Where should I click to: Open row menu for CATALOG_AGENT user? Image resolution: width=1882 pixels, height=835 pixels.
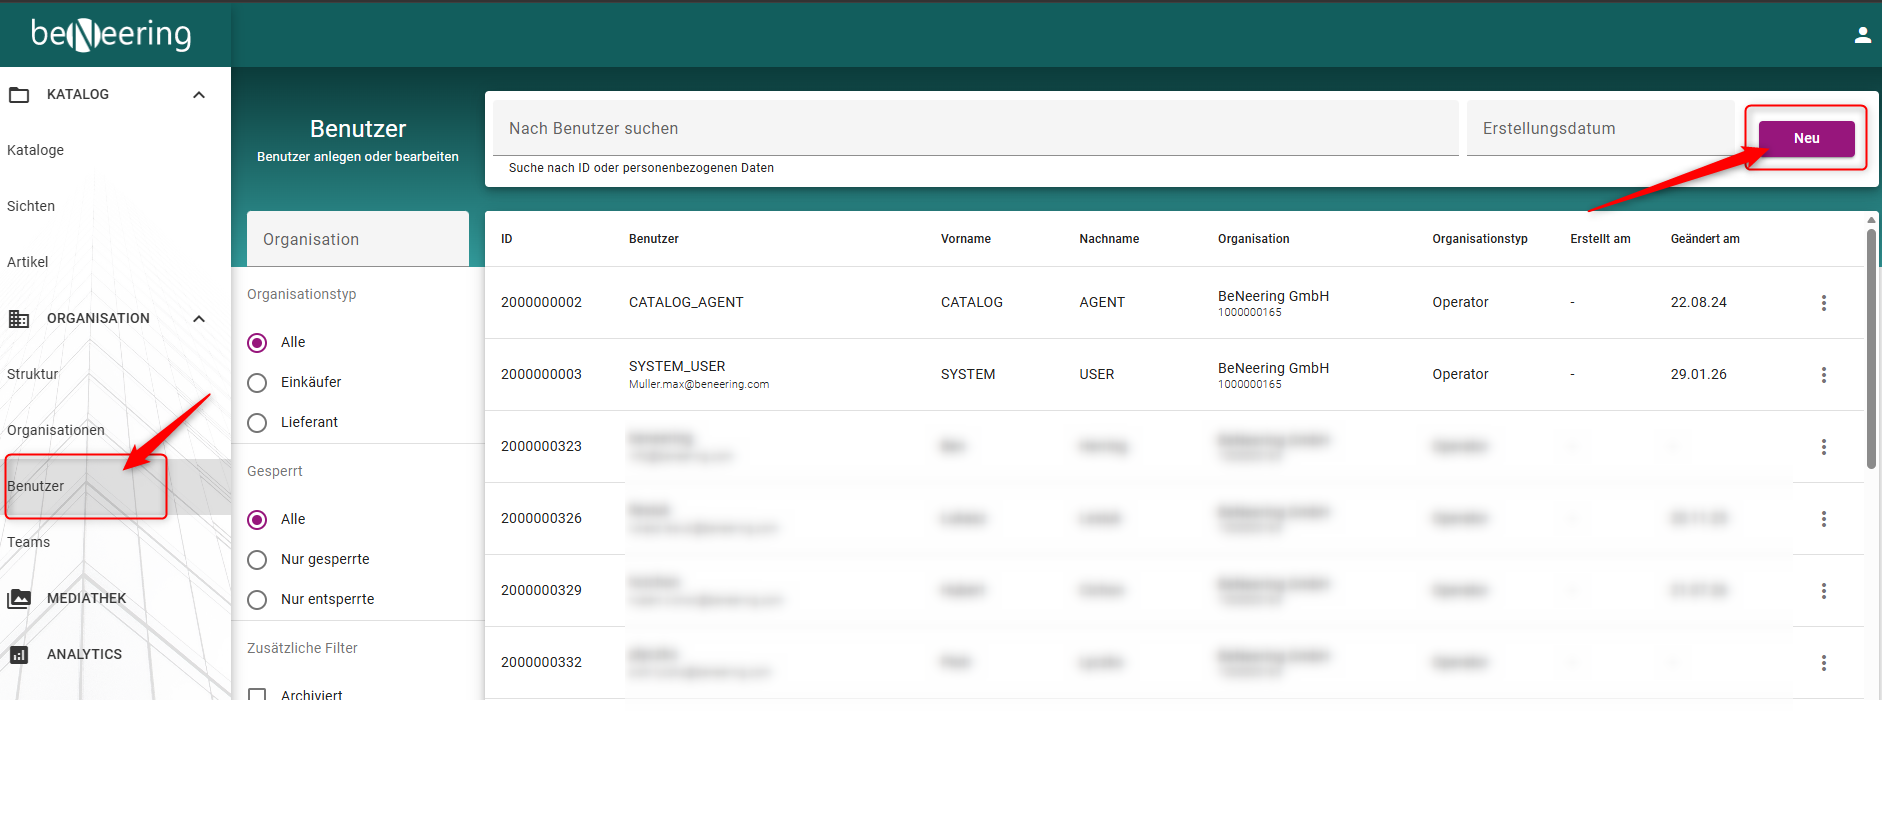[x=1823, y=303]
